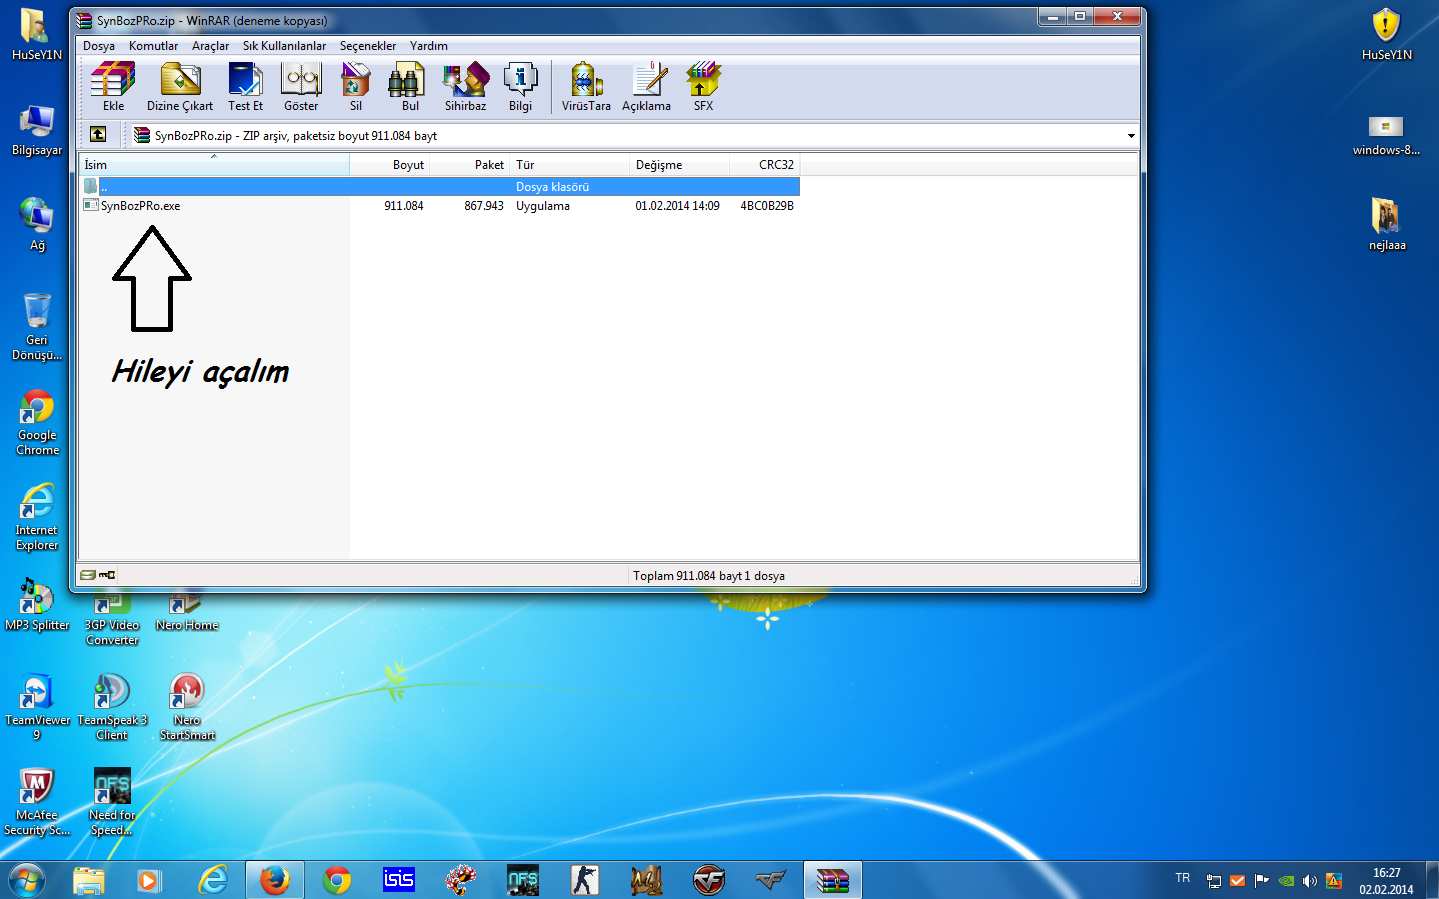
Task: Open the Araçlar menu
Action: coord(210,46)
